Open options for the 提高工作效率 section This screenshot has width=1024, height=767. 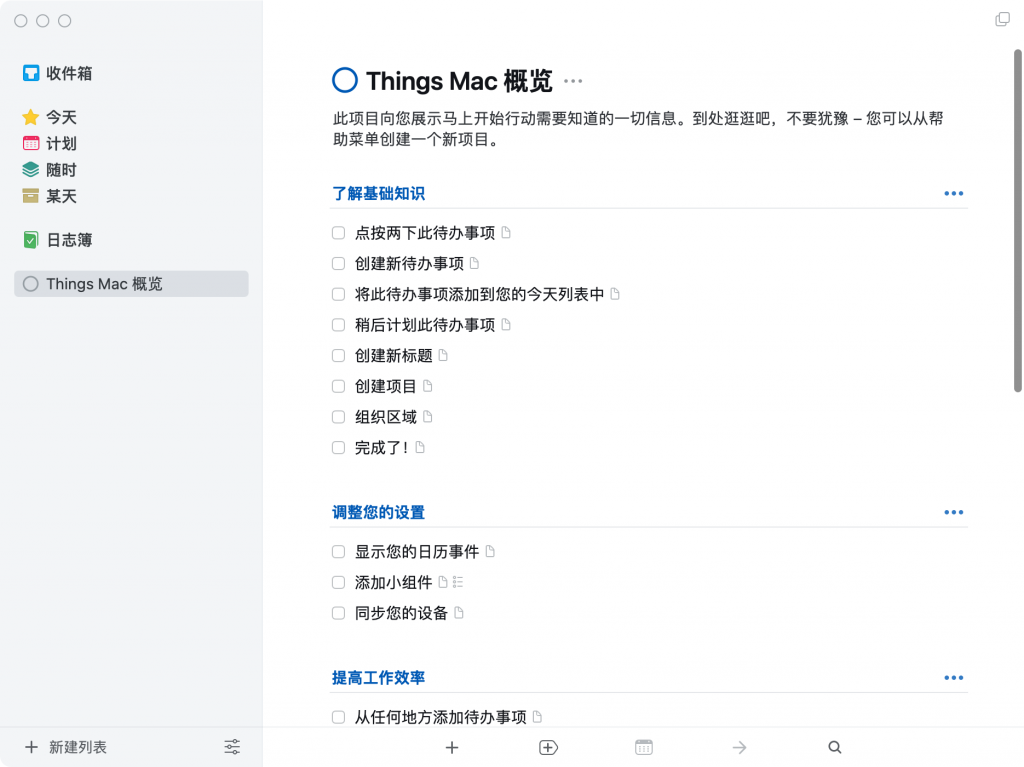(x=952, y=677)
